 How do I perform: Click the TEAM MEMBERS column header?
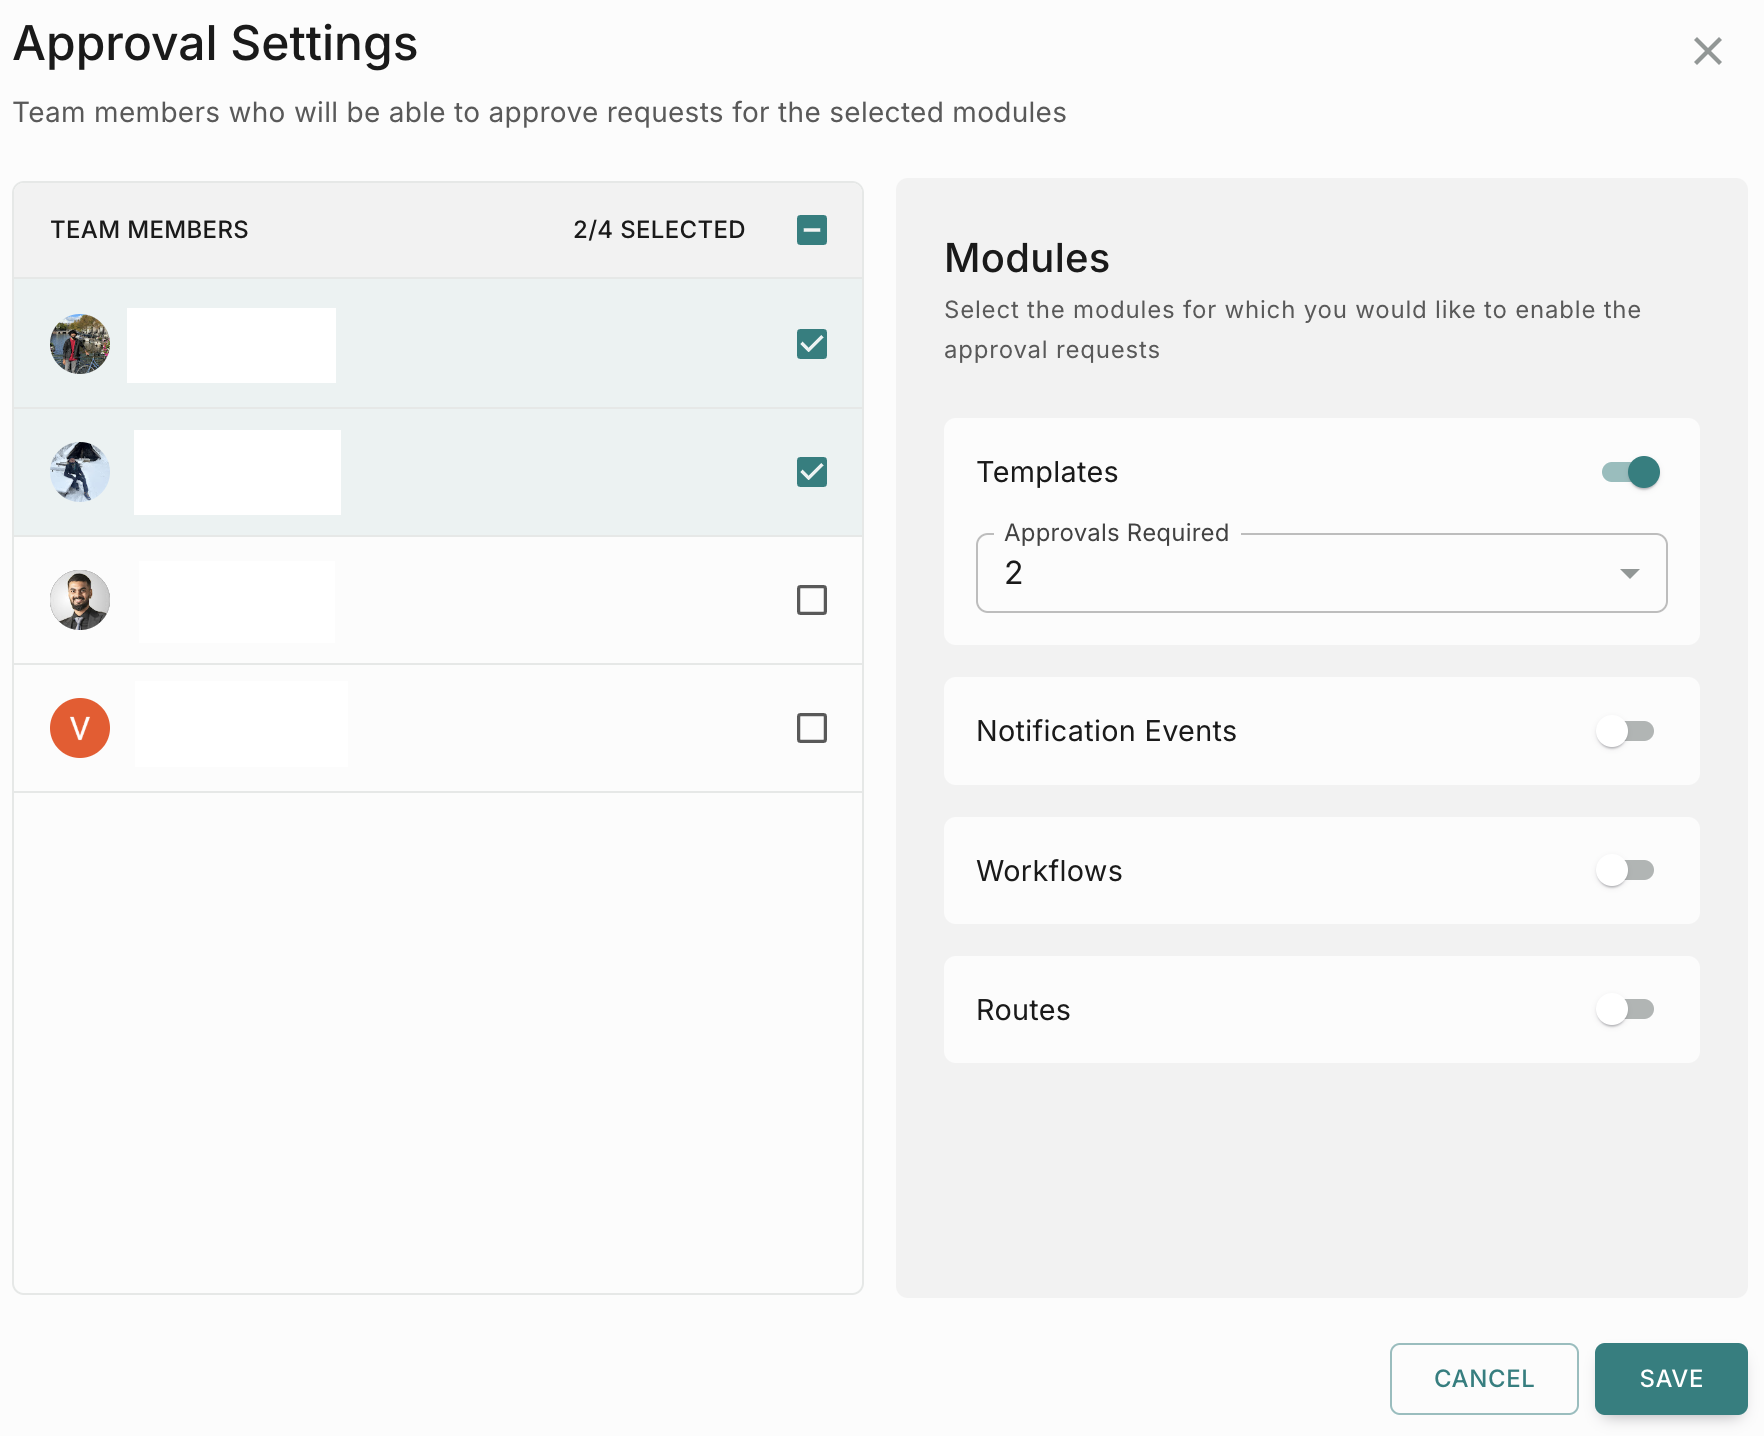[x=150, y=230]
